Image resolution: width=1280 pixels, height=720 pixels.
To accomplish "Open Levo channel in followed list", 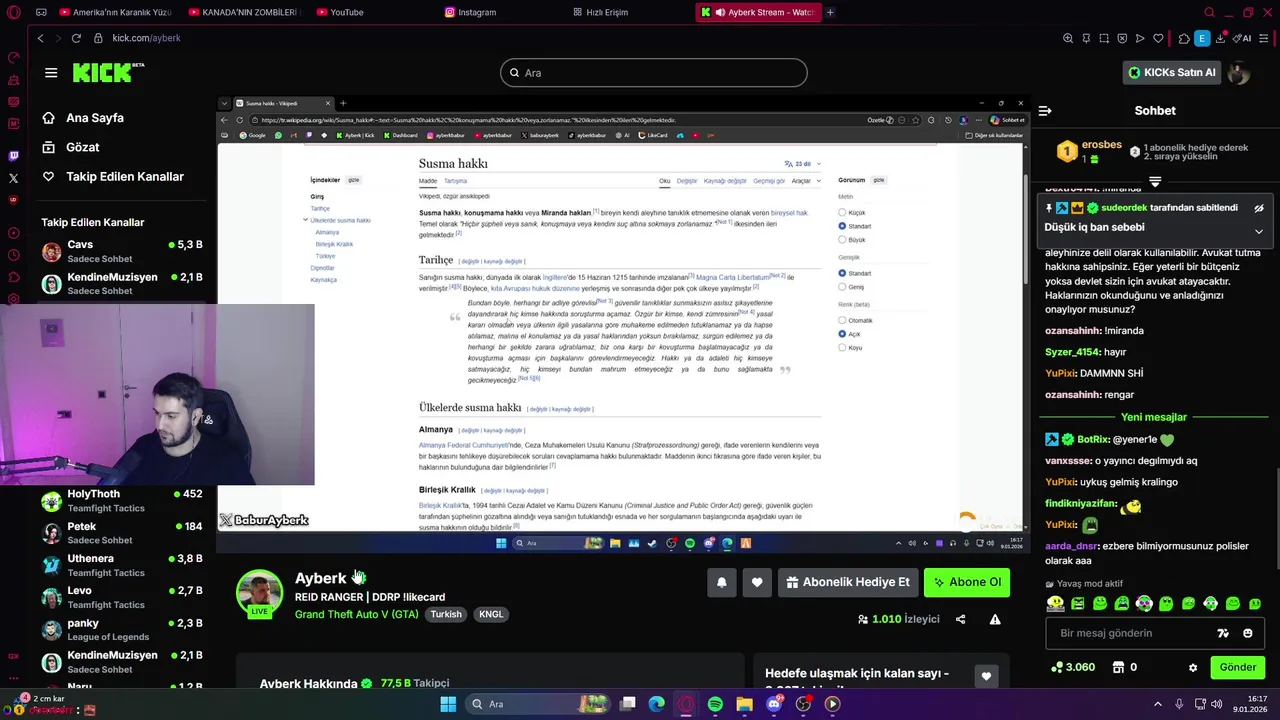I will (122, 597).
